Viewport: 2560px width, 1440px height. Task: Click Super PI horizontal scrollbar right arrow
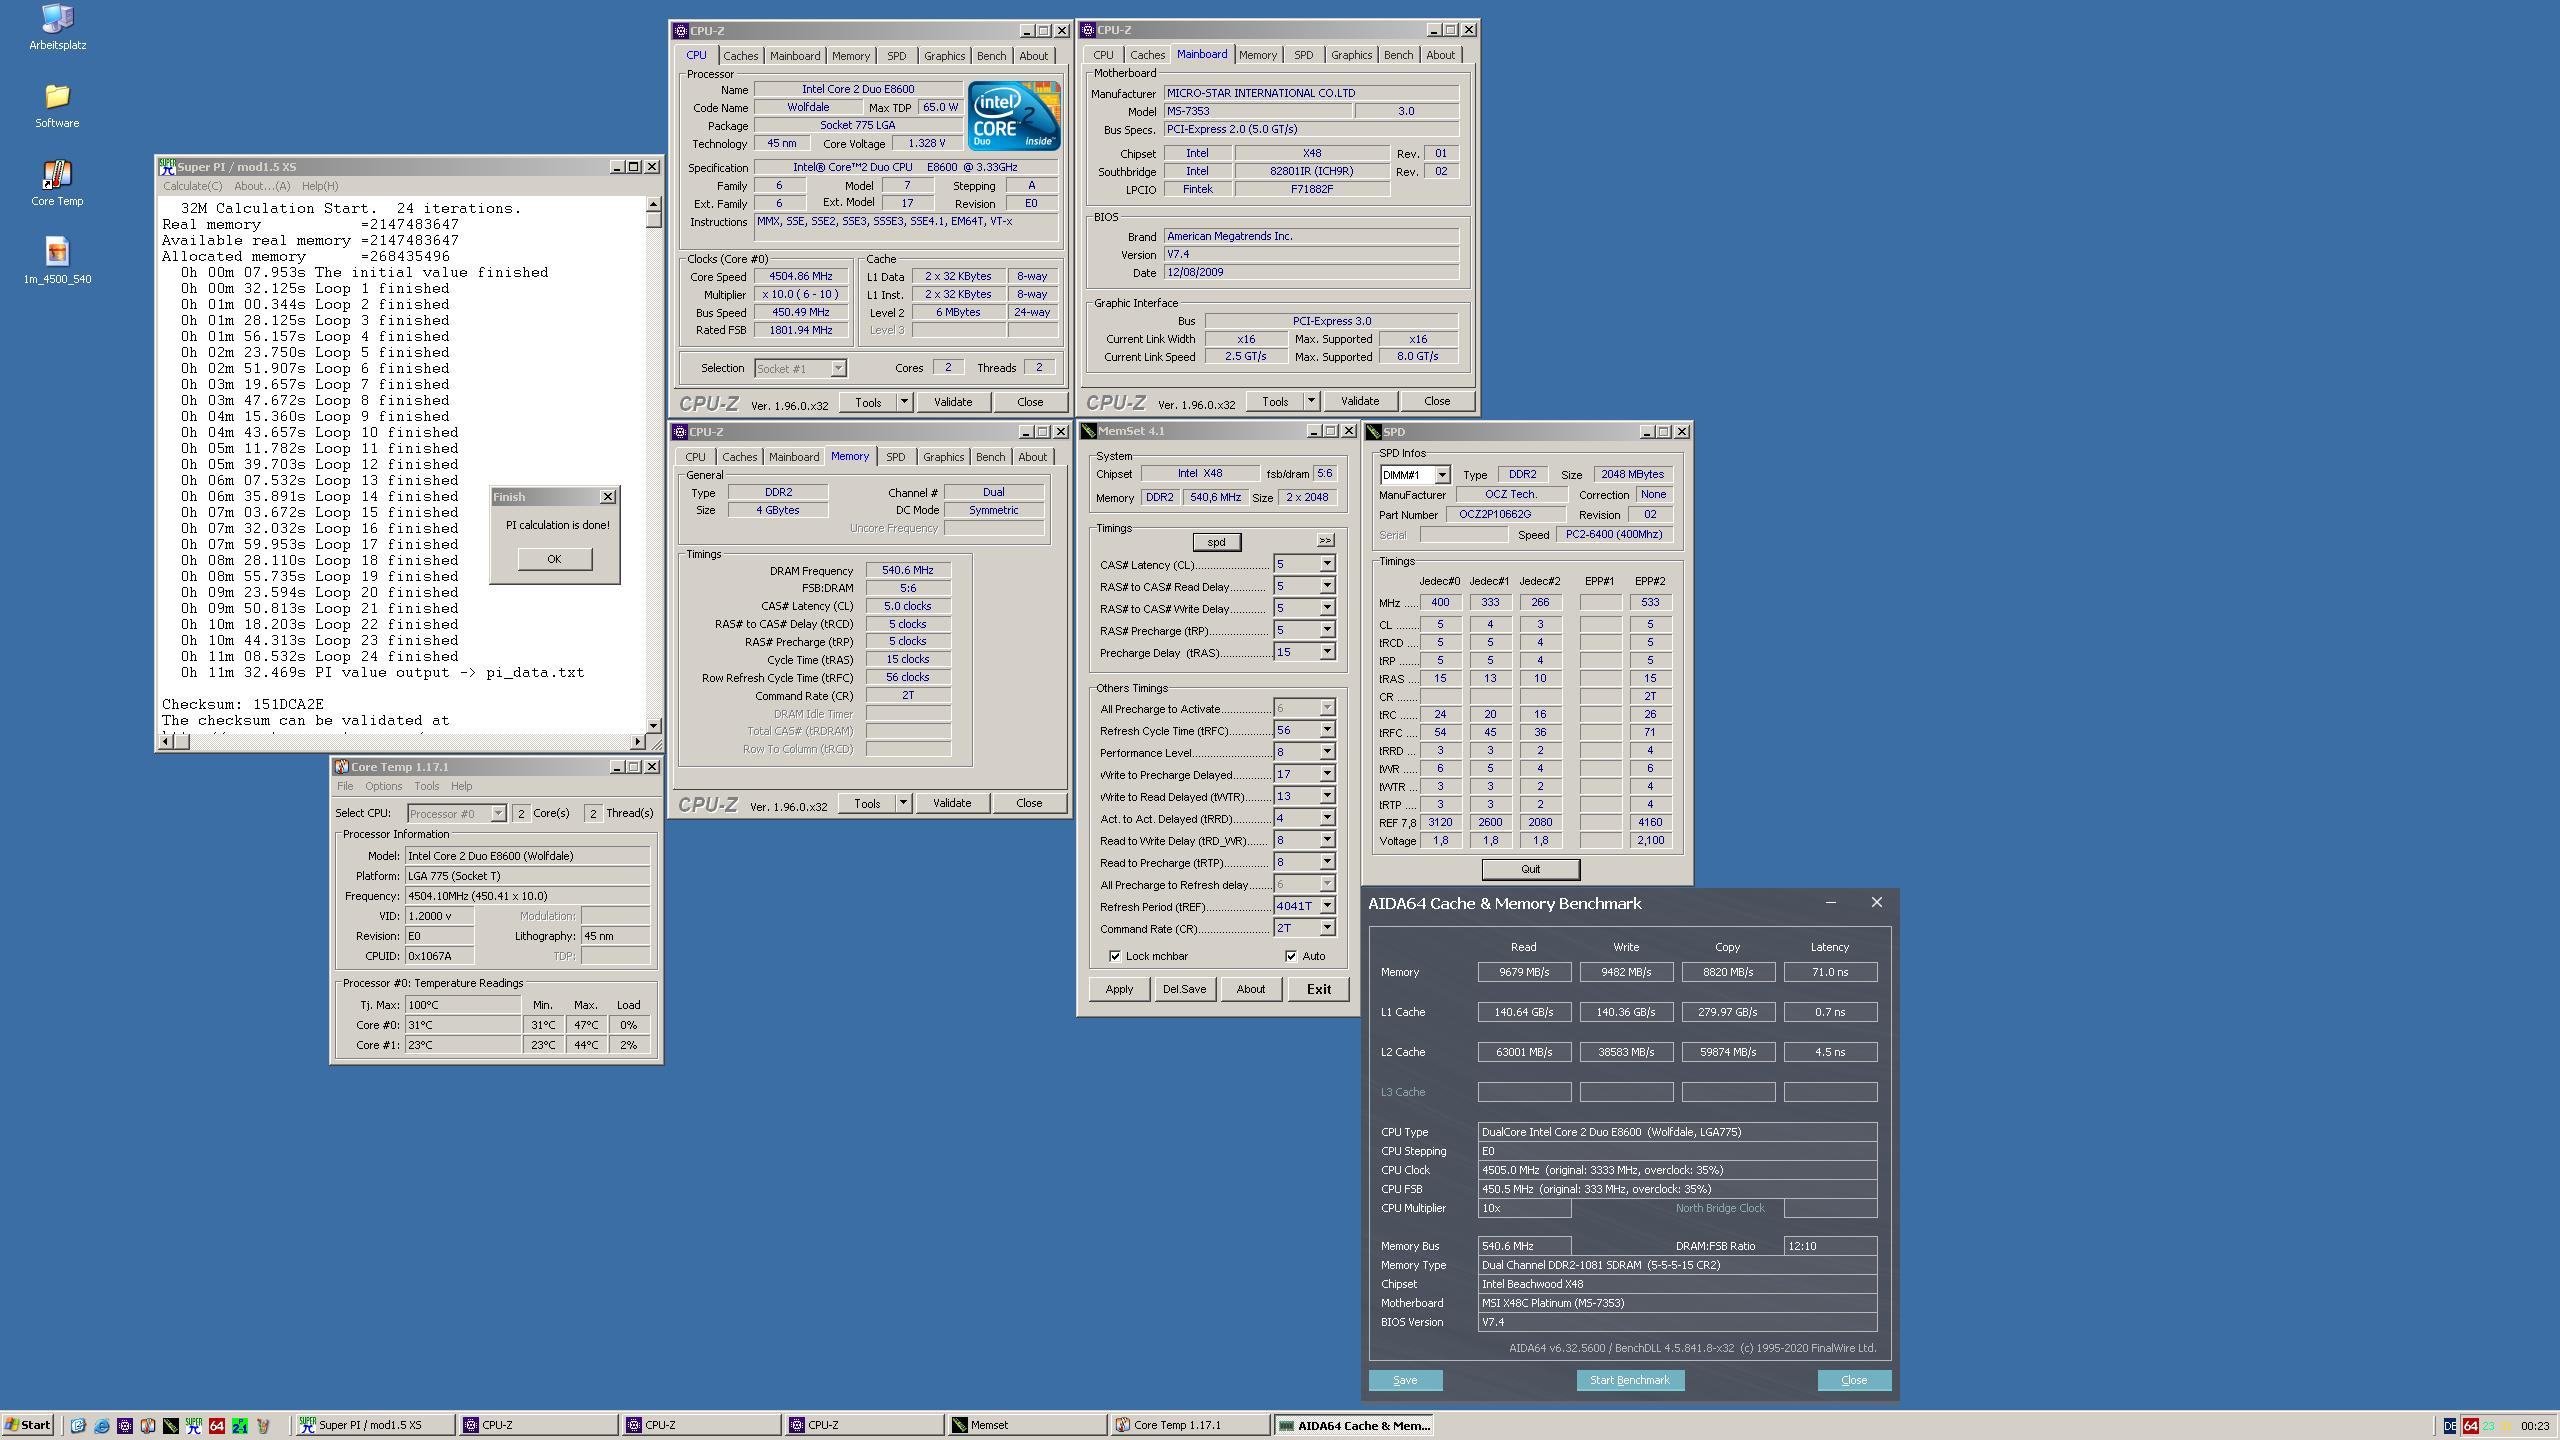click(638, 741)
